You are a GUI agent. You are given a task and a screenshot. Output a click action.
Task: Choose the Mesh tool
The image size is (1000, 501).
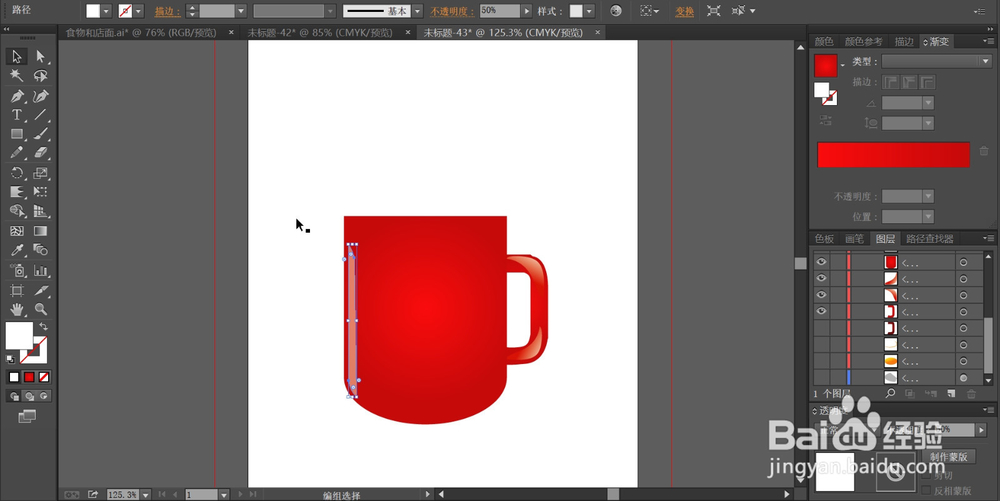click(17, 231)
